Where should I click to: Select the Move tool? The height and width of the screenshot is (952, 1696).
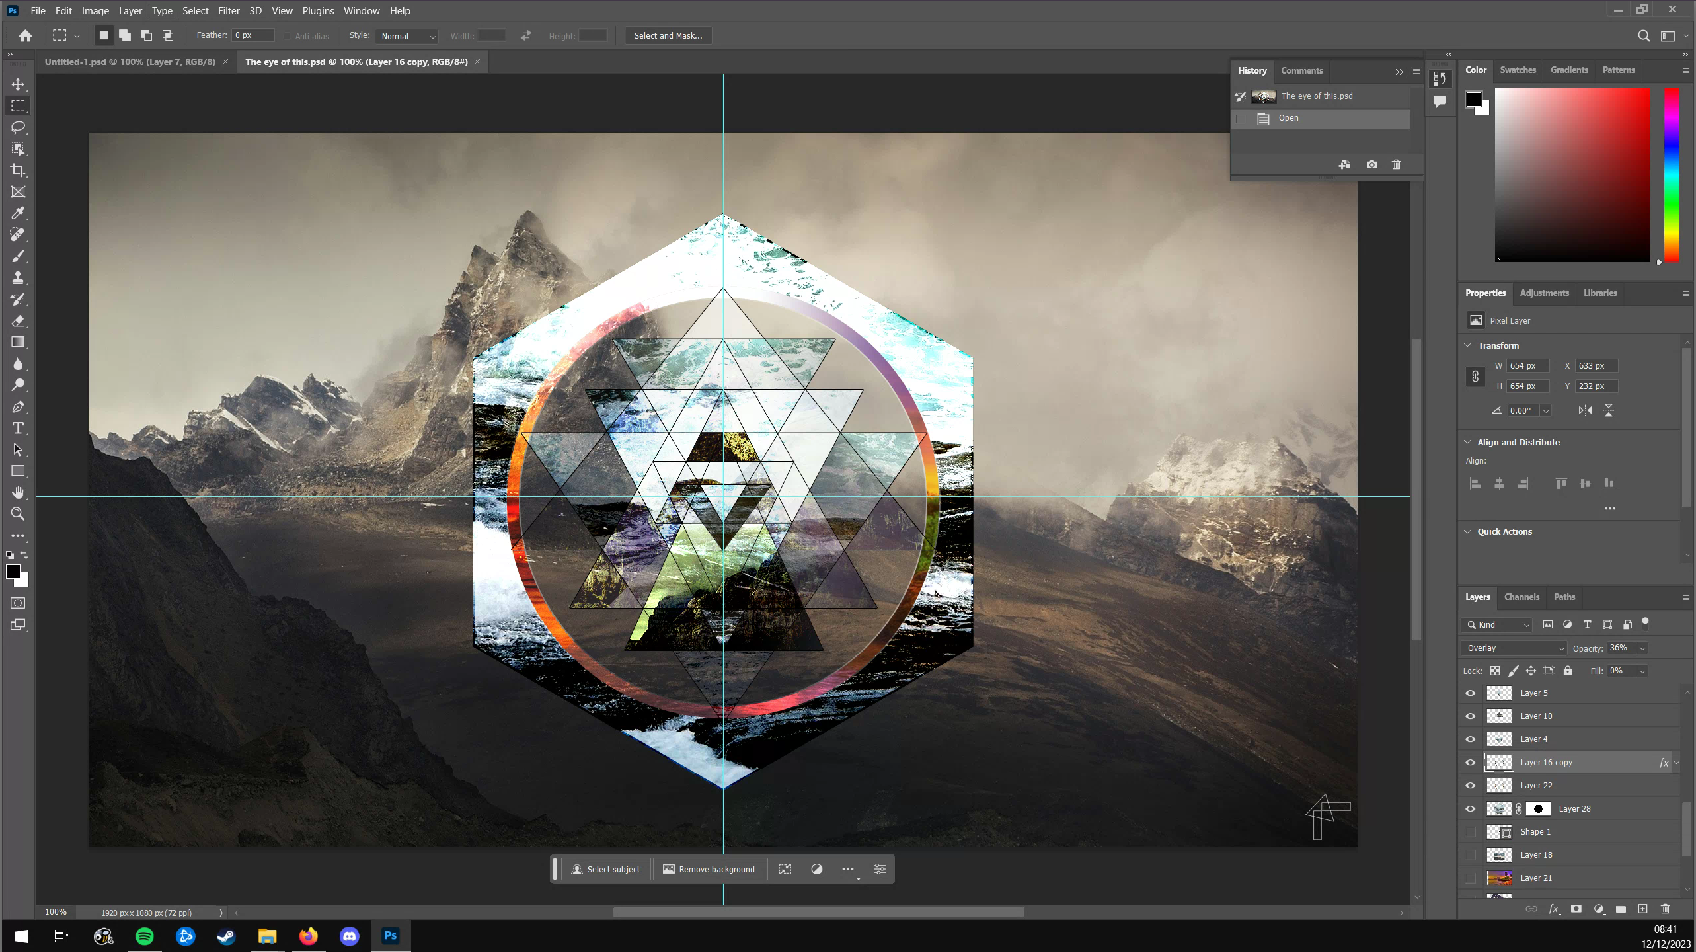coord(18,84)
